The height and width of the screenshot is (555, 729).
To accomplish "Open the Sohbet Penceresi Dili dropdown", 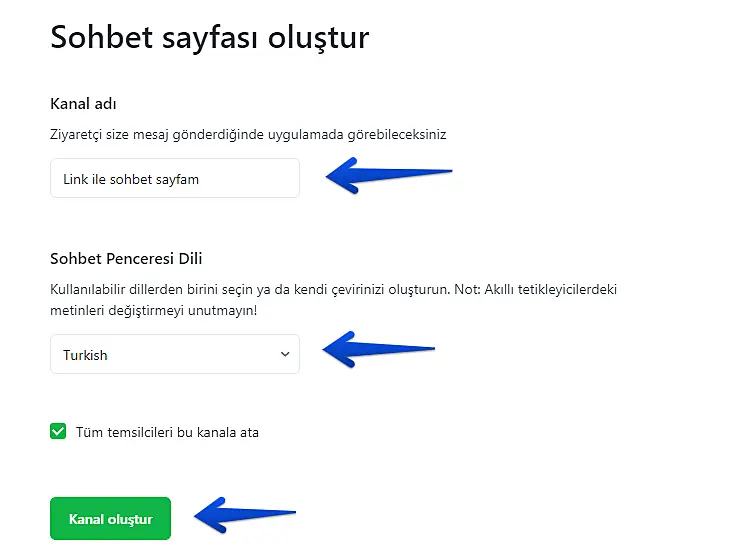I will (174, 354).
